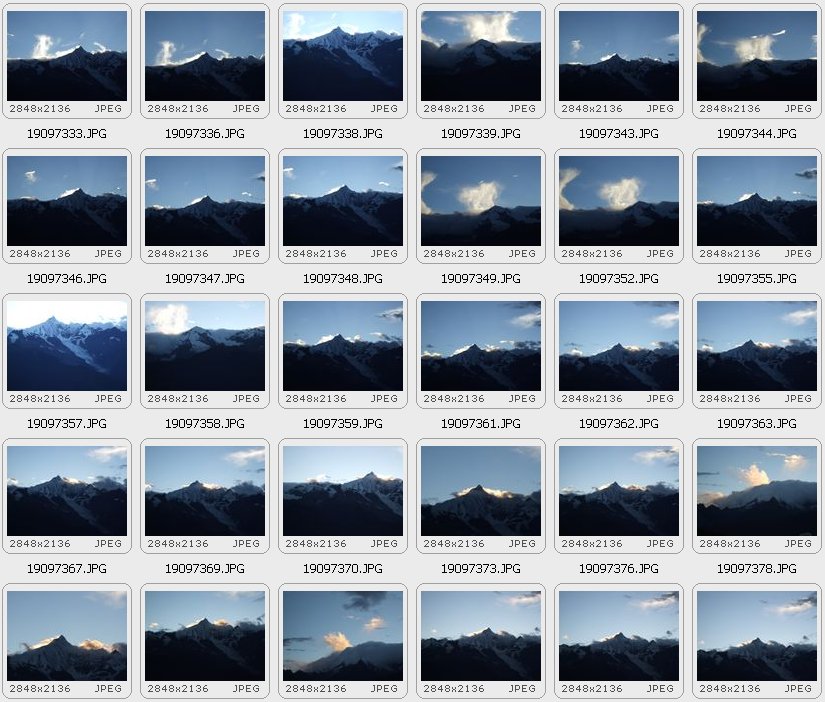Click the file name label 19097361.JPG
Viewport: 825px width, 702px height.
coord(481,424)
